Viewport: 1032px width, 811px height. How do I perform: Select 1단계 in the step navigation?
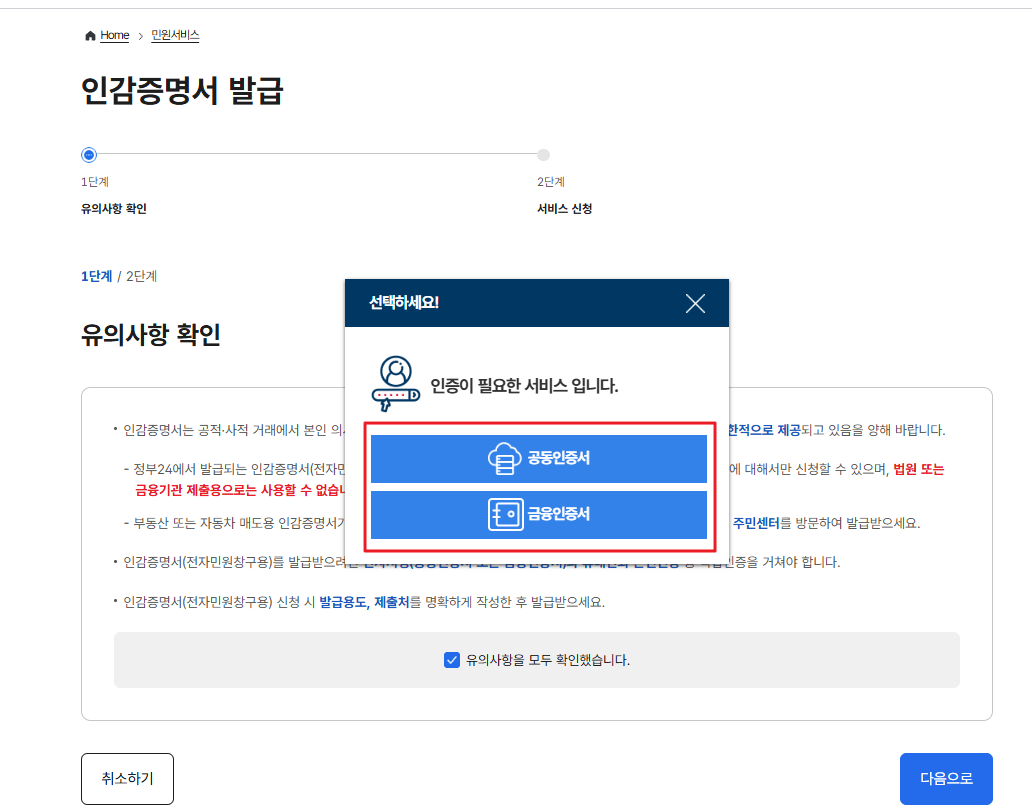click(96, 276)
